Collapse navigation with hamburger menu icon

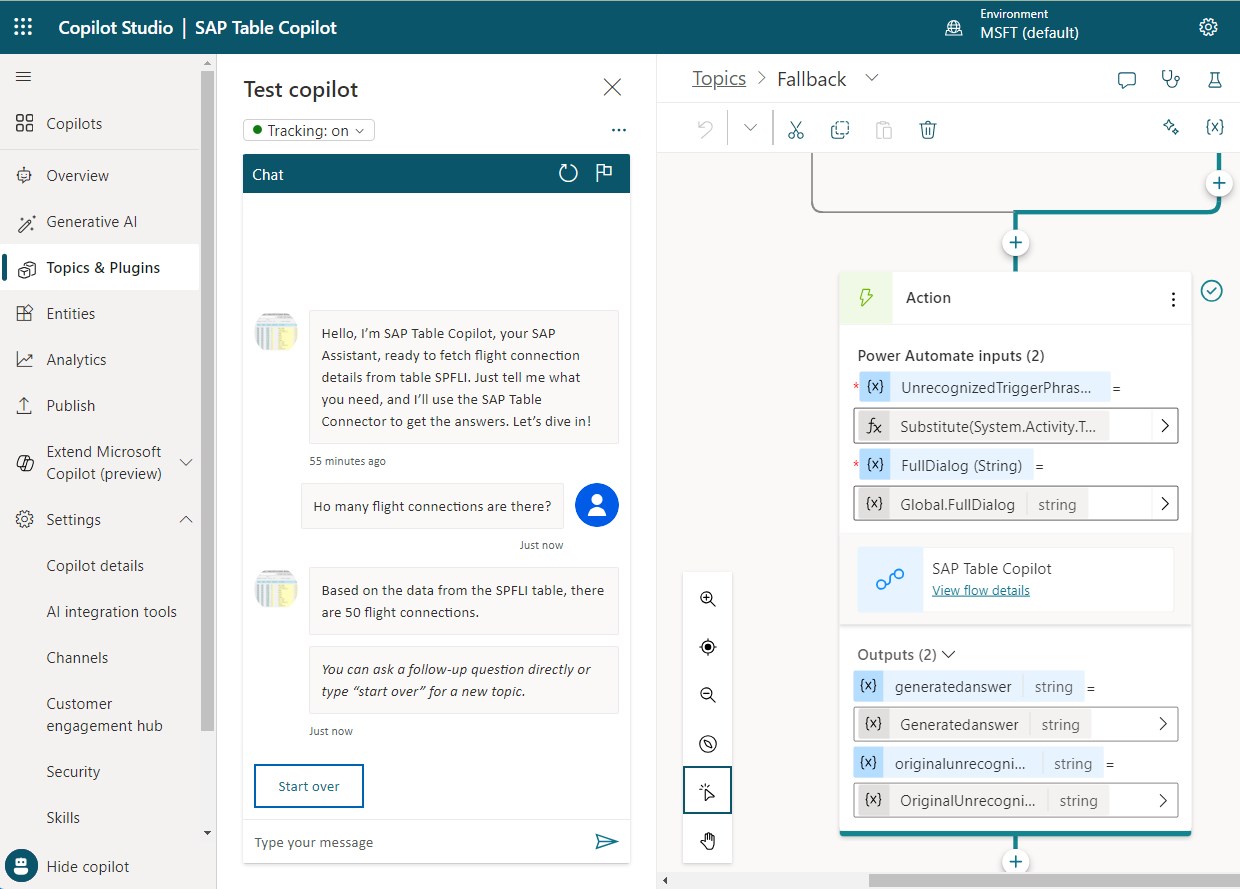click(24, 77)
